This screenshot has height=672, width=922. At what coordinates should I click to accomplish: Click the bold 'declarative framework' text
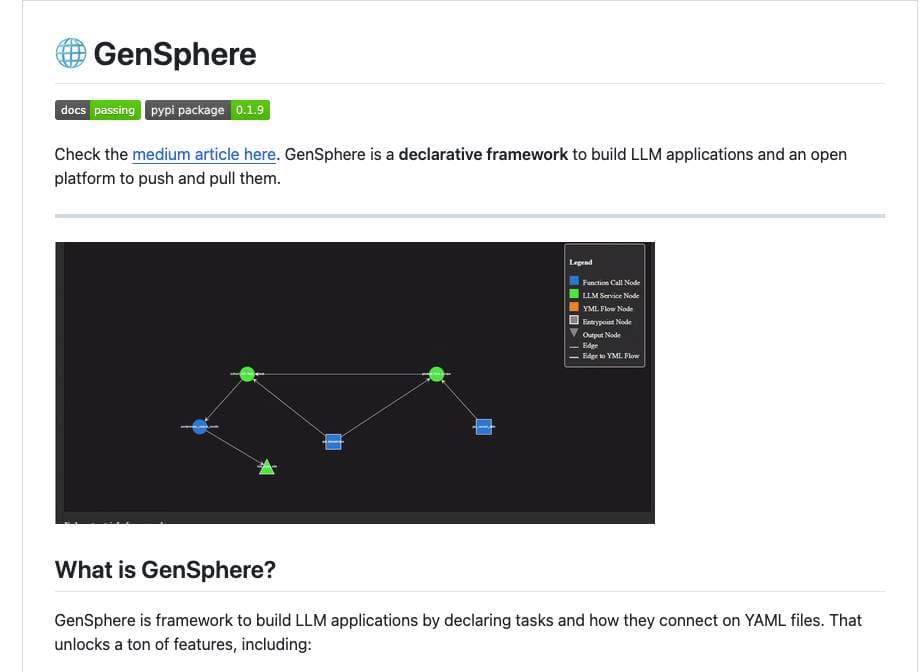(x=483, y=154)
